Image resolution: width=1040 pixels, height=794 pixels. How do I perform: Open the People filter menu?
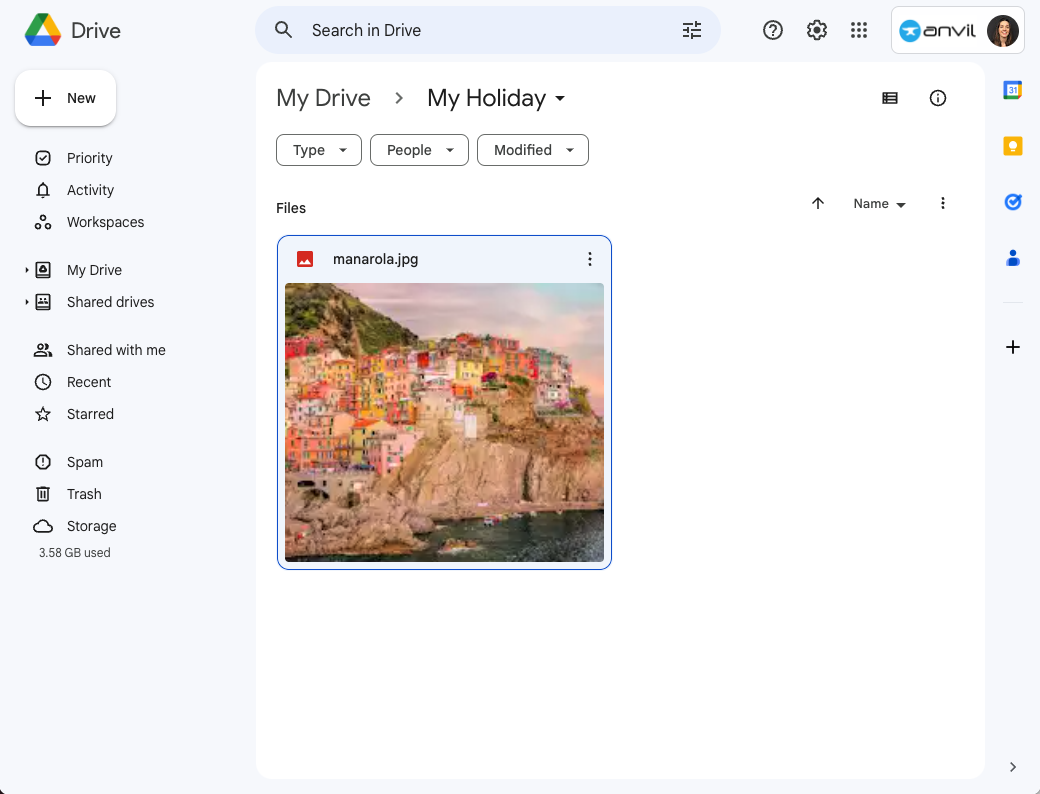tap(419, 149)
